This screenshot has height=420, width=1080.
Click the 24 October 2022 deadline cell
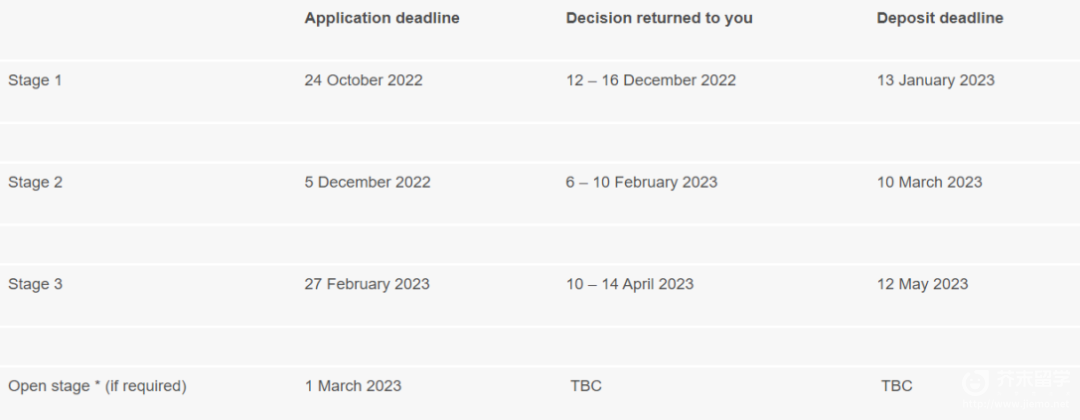point(364,81)
